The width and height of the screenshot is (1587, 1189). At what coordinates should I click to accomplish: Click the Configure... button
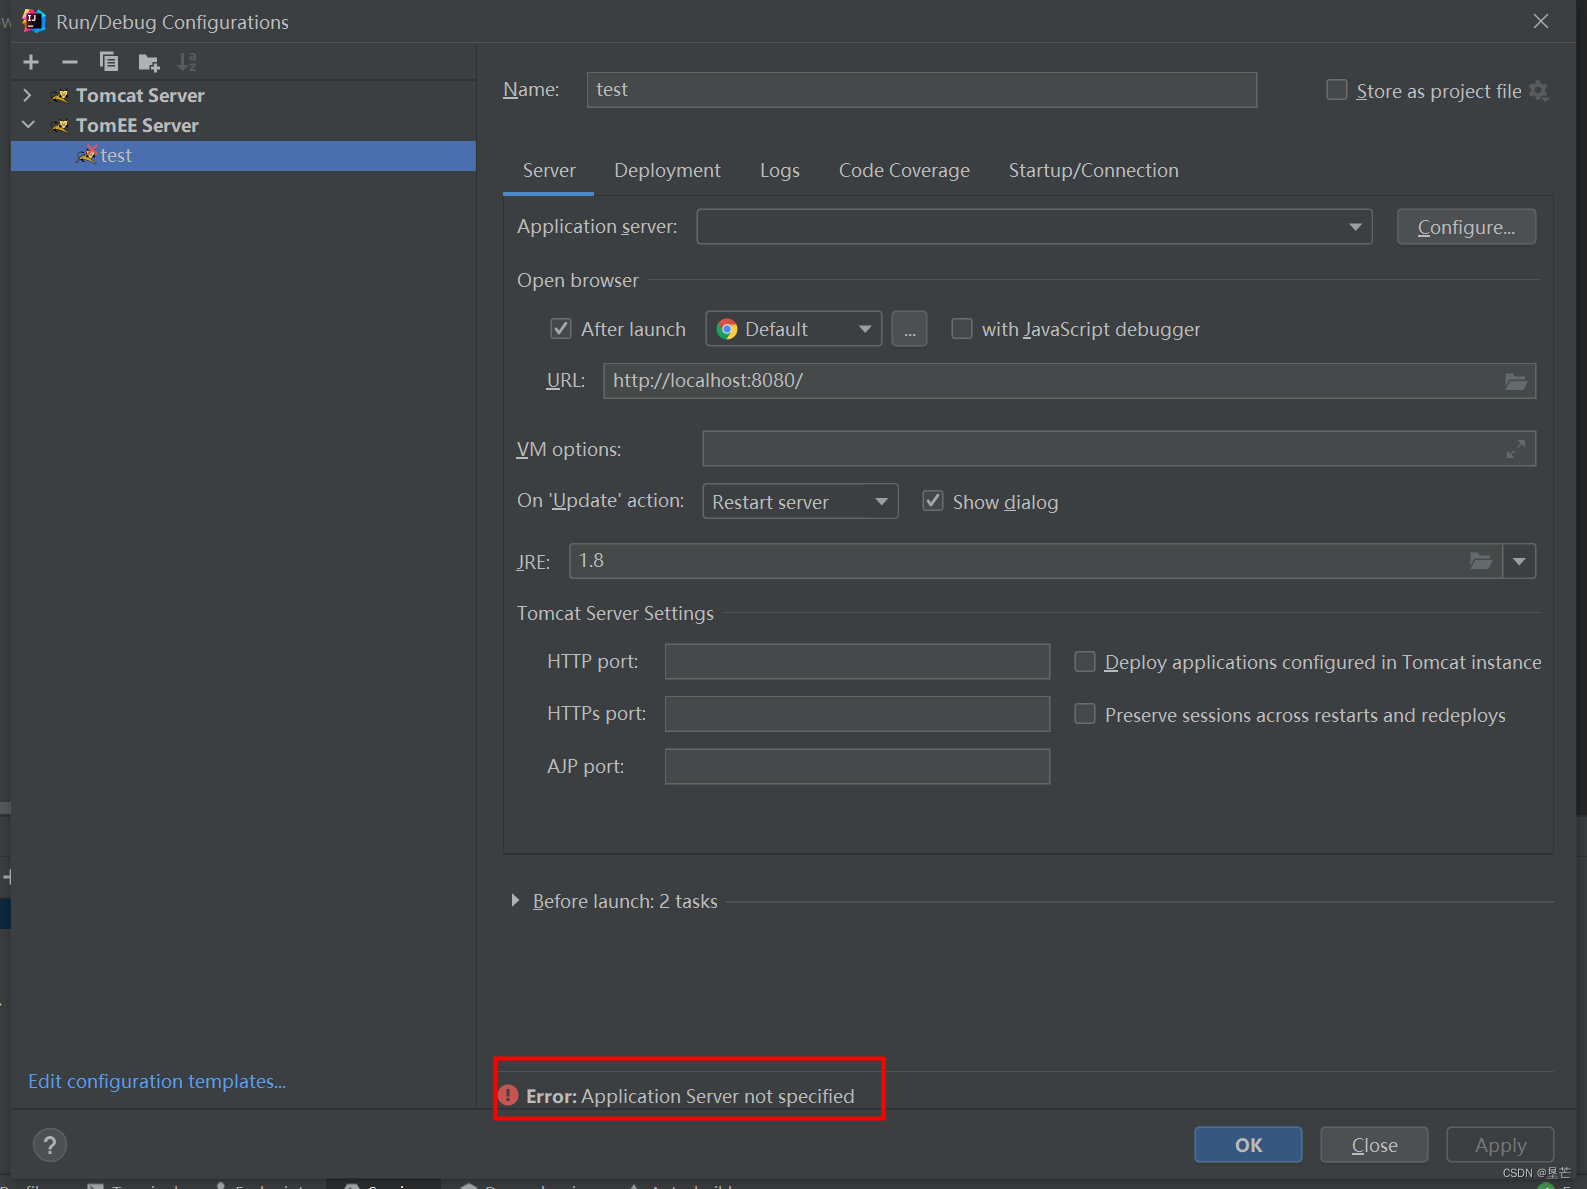1466,227
